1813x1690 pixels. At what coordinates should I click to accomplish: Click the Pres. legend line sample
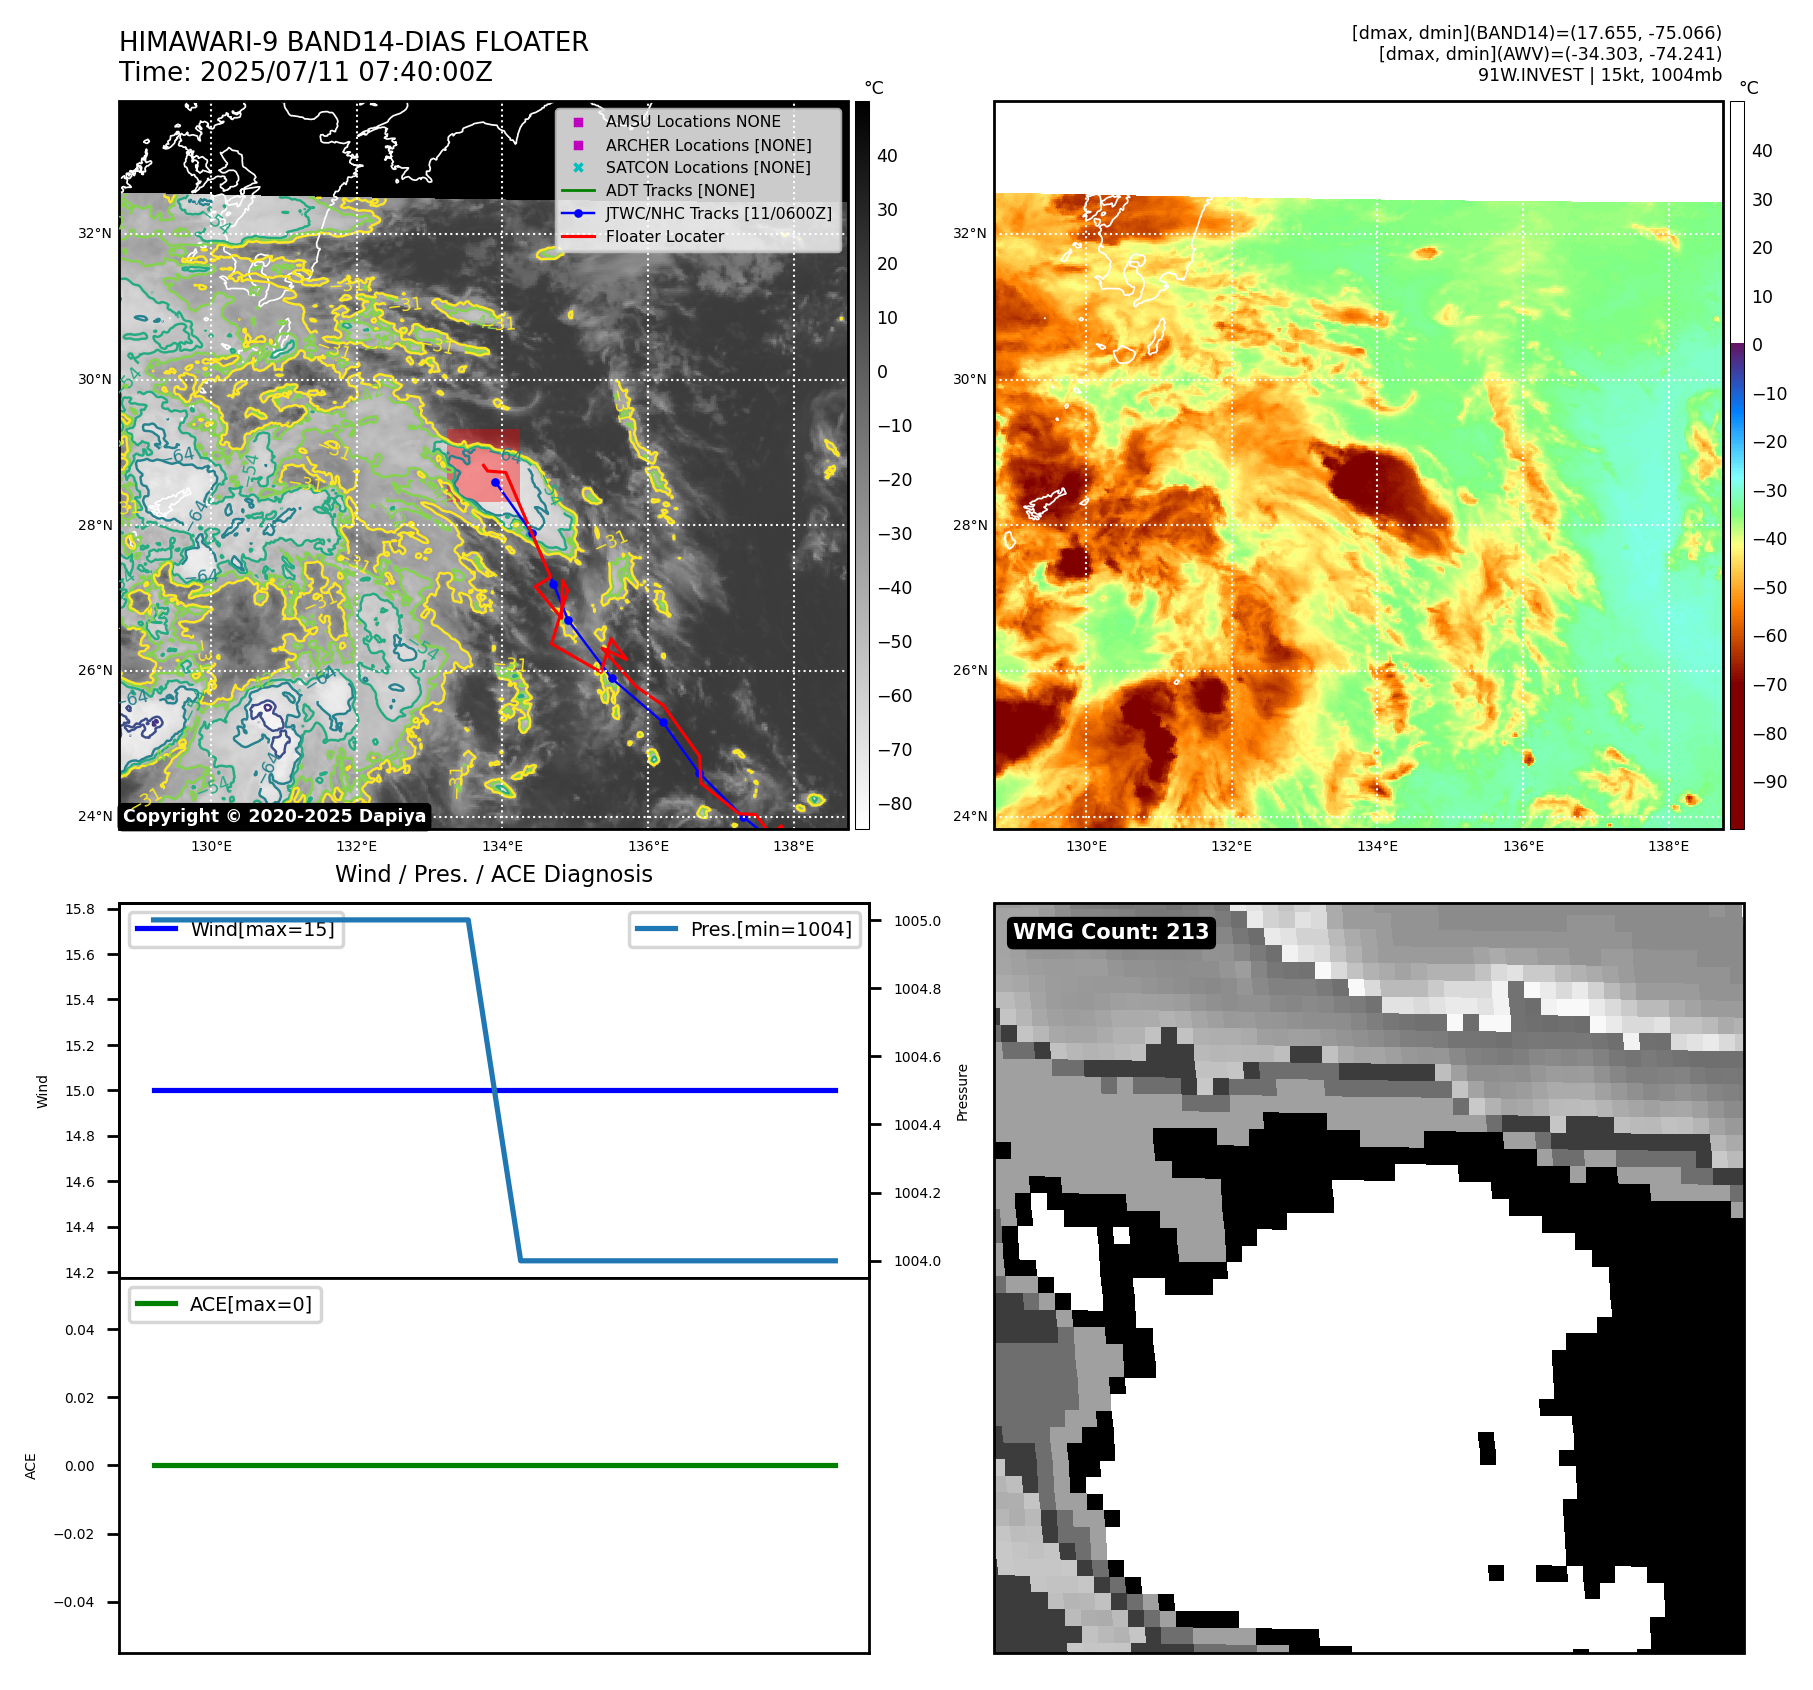point(656,929)
